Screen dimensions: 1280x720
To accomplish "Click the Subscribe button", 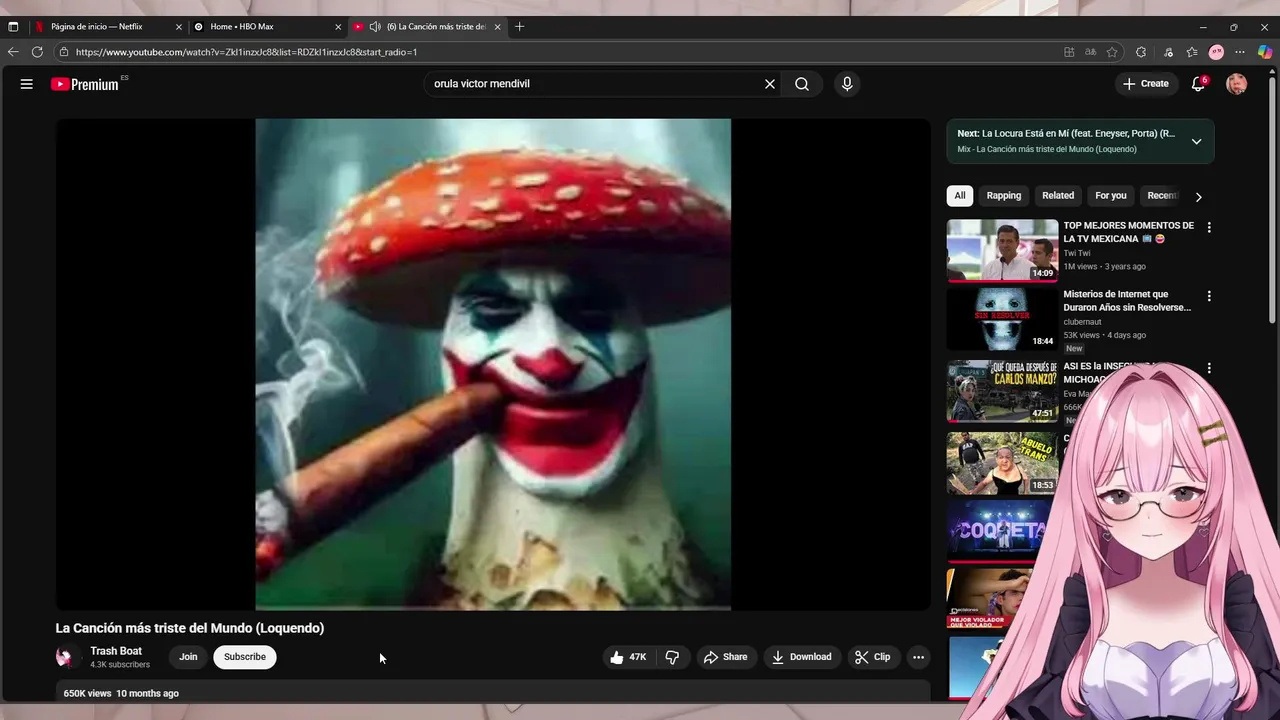I will [x=245, y=657].
